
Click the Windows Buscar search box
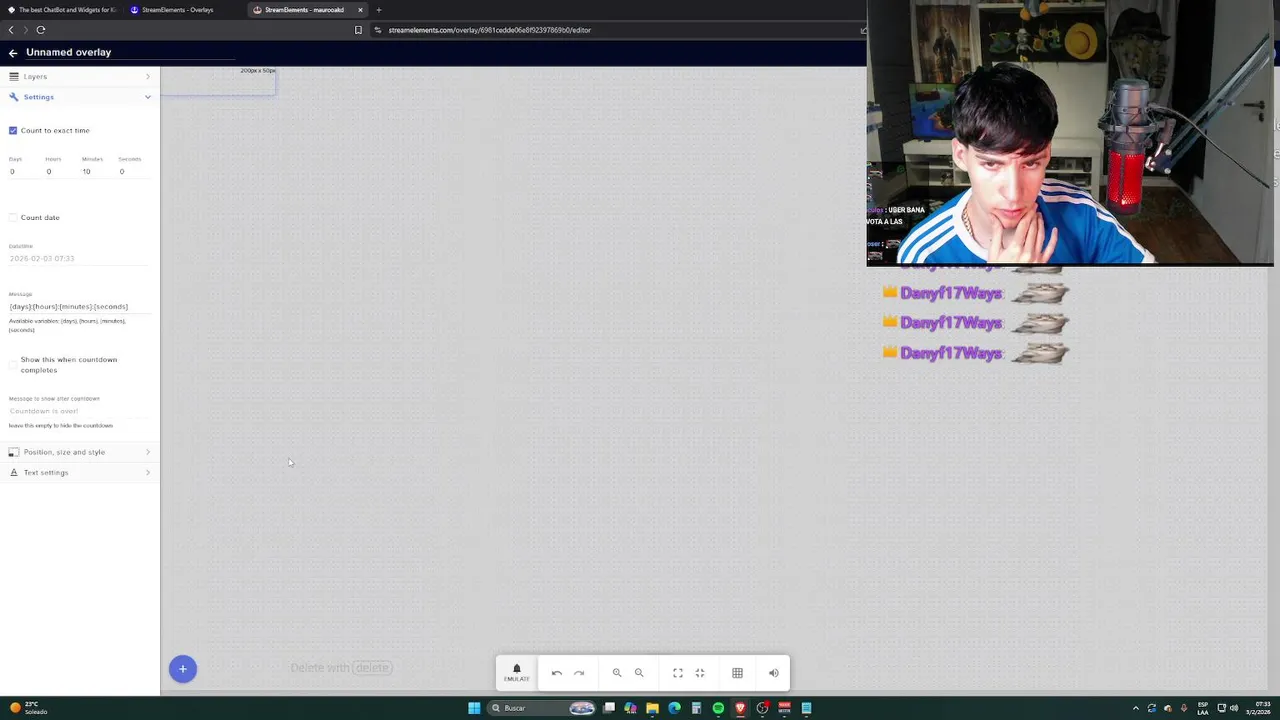pos(542,708)
